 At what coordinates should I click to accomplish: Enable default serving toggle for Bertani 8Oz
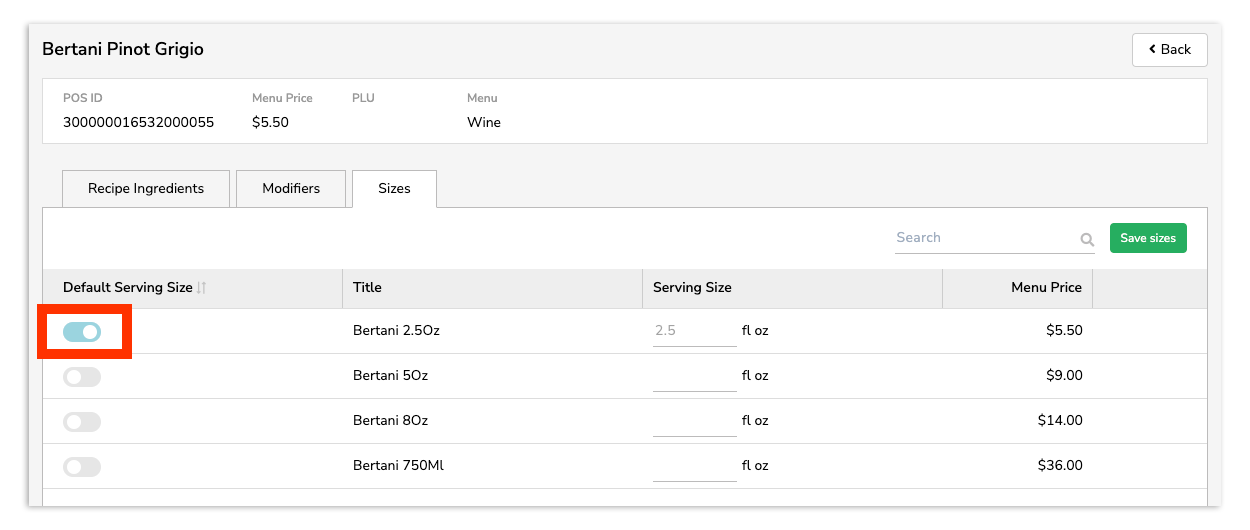point(82,422)
